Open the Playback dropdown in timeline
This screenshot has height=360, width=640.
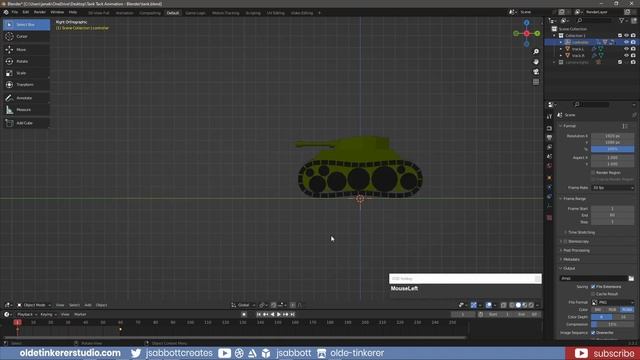tap(27, 315)
